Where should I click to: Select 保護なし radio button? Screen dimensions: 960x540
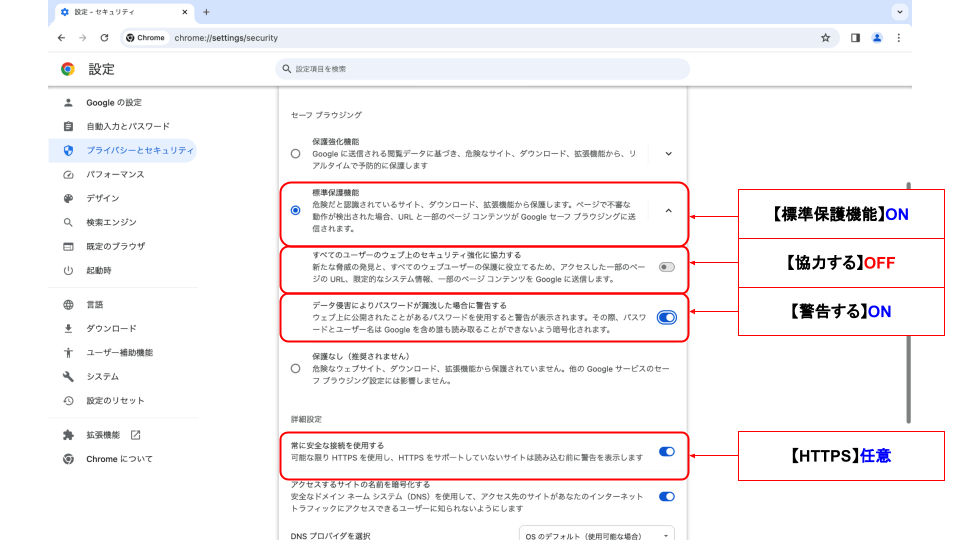tap(295, 368)
